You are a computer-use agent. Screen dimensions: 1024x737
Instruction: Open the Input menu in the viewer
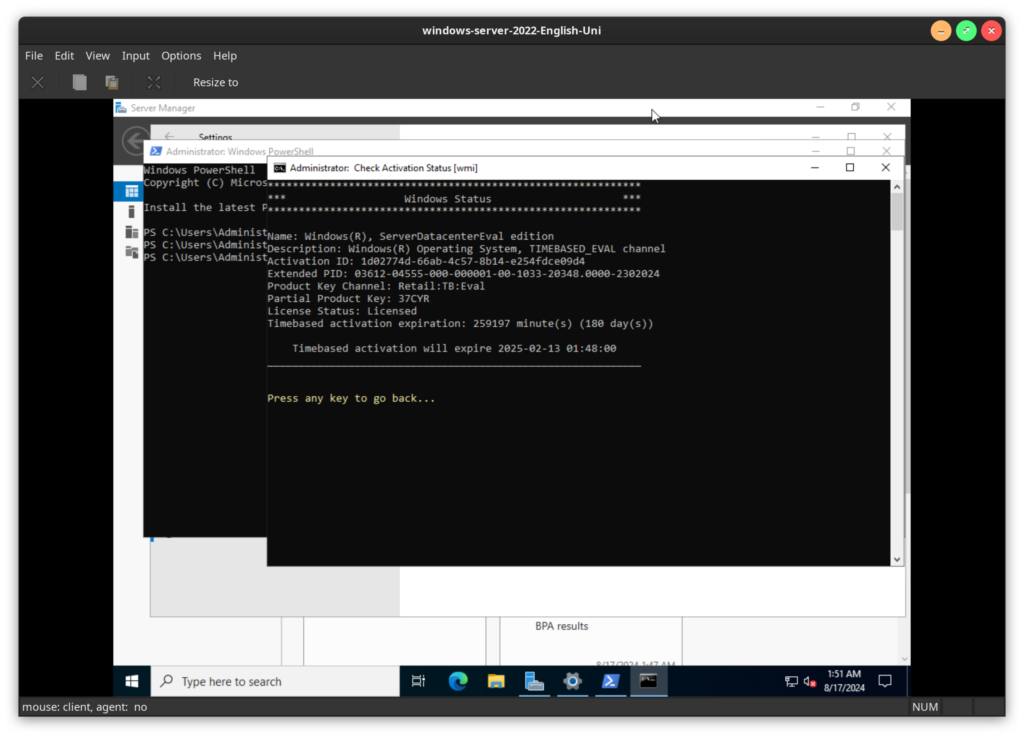click(x=136, y=56)
